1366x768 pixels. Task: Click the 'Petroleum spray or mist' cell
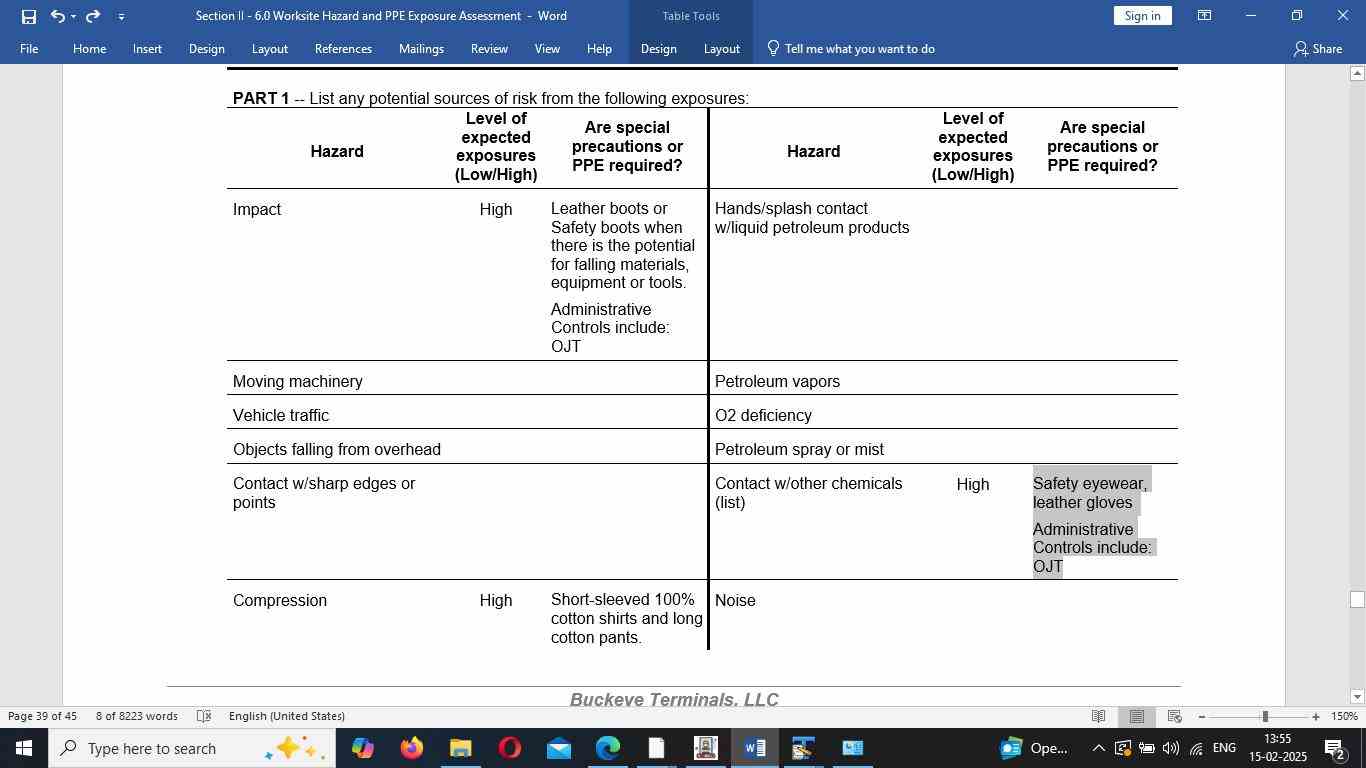799,450
